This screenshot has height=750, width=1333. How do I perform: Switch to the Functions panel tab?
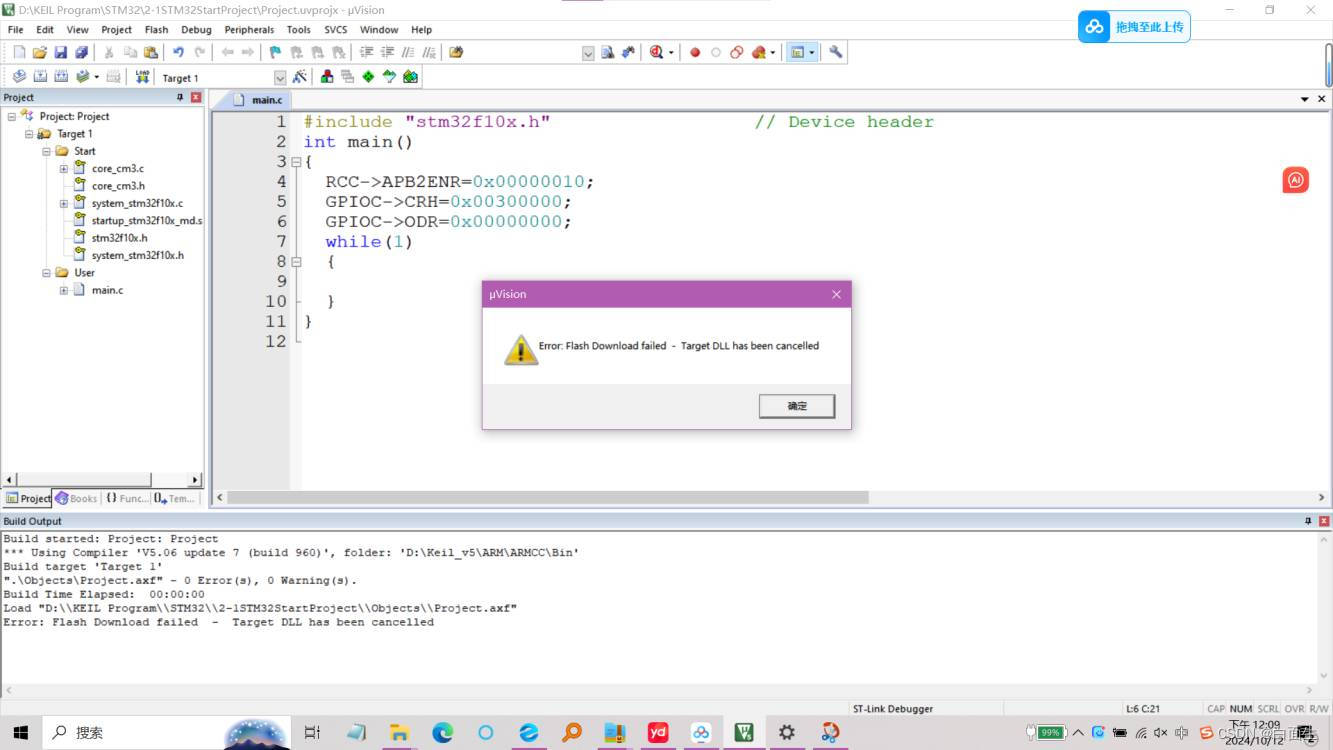click(x=127, y=498)
